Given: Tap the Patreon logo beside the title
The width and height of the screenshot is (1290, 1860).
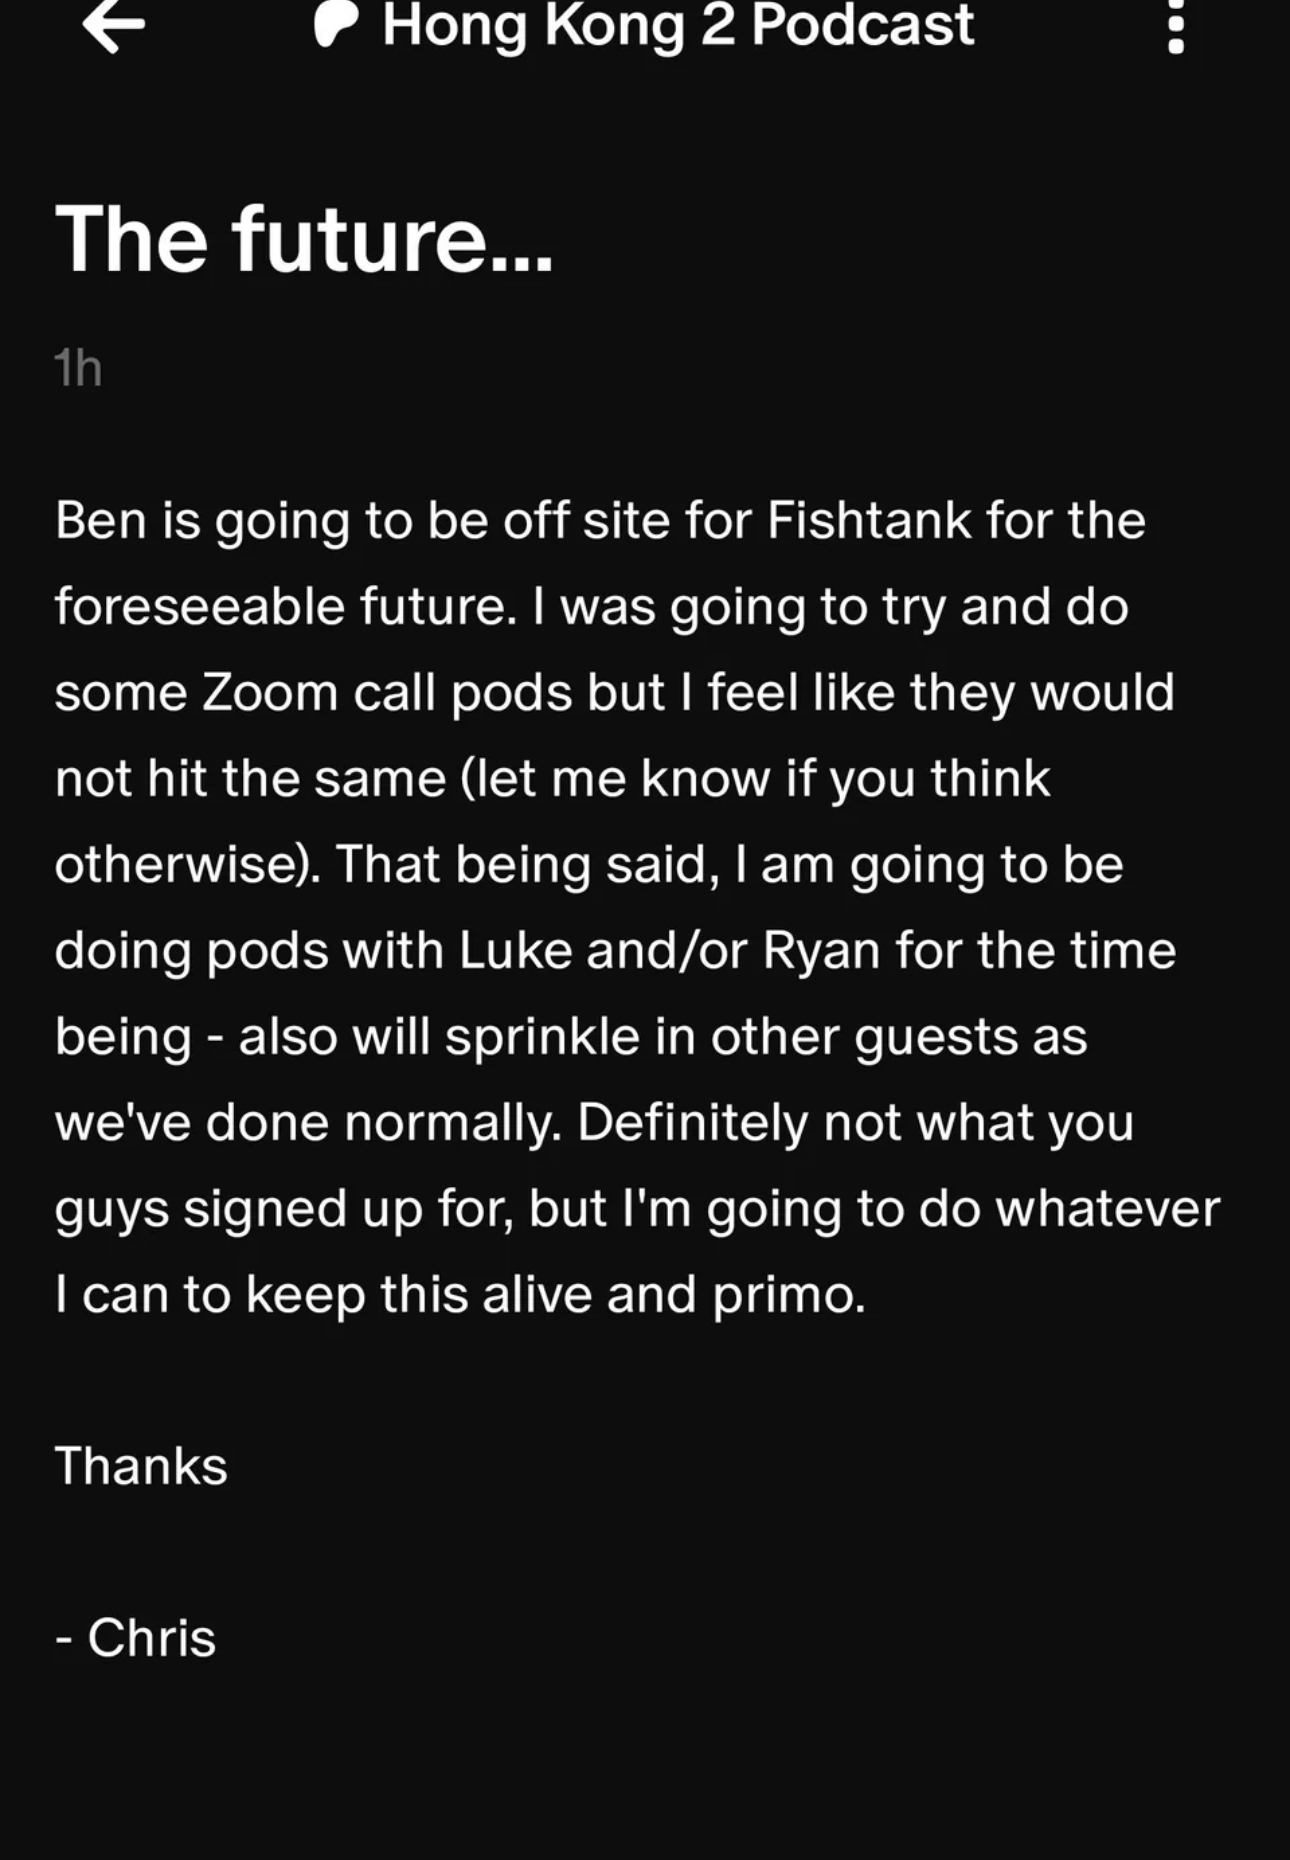Looking at the screenshot, I should pyautogui.click(x=335, y=25).
